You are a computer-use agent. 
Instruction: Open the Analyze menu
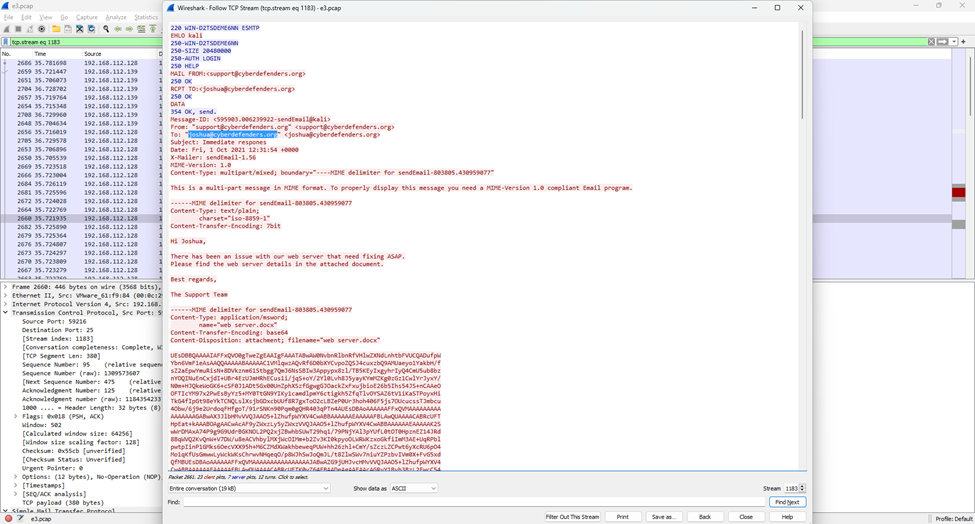(116, 17)
